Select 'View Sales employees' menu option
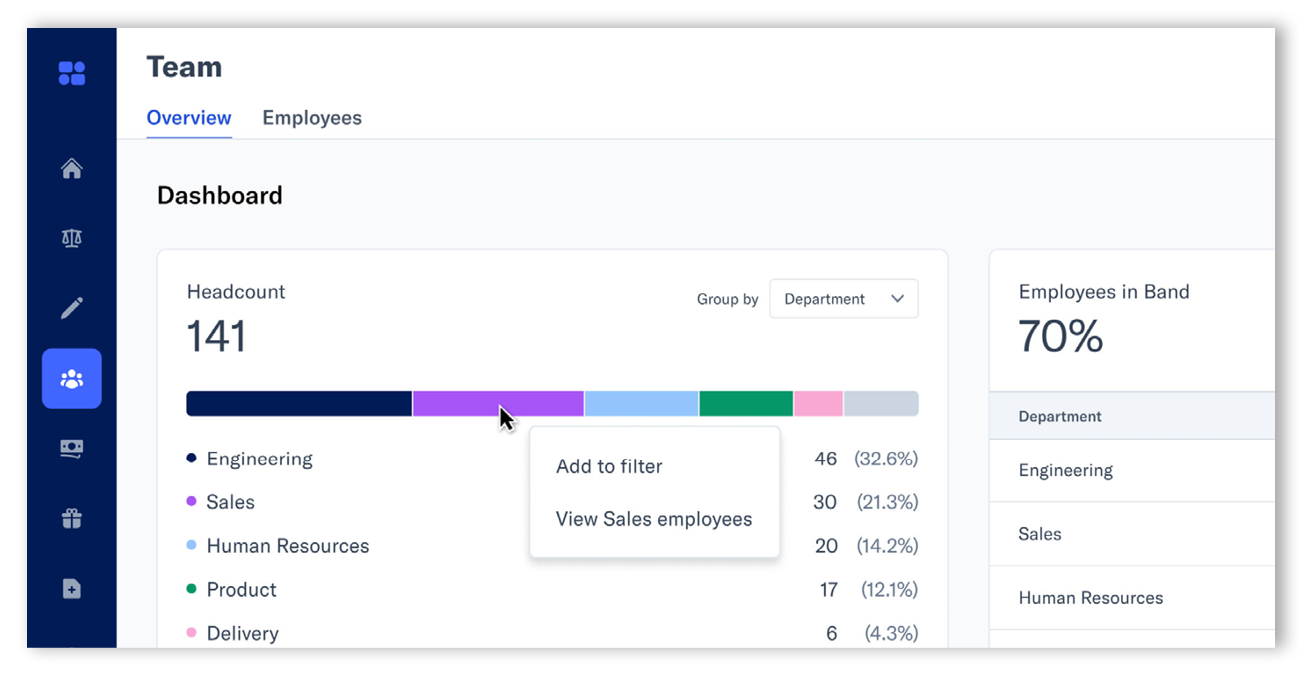 click(654, 519)
